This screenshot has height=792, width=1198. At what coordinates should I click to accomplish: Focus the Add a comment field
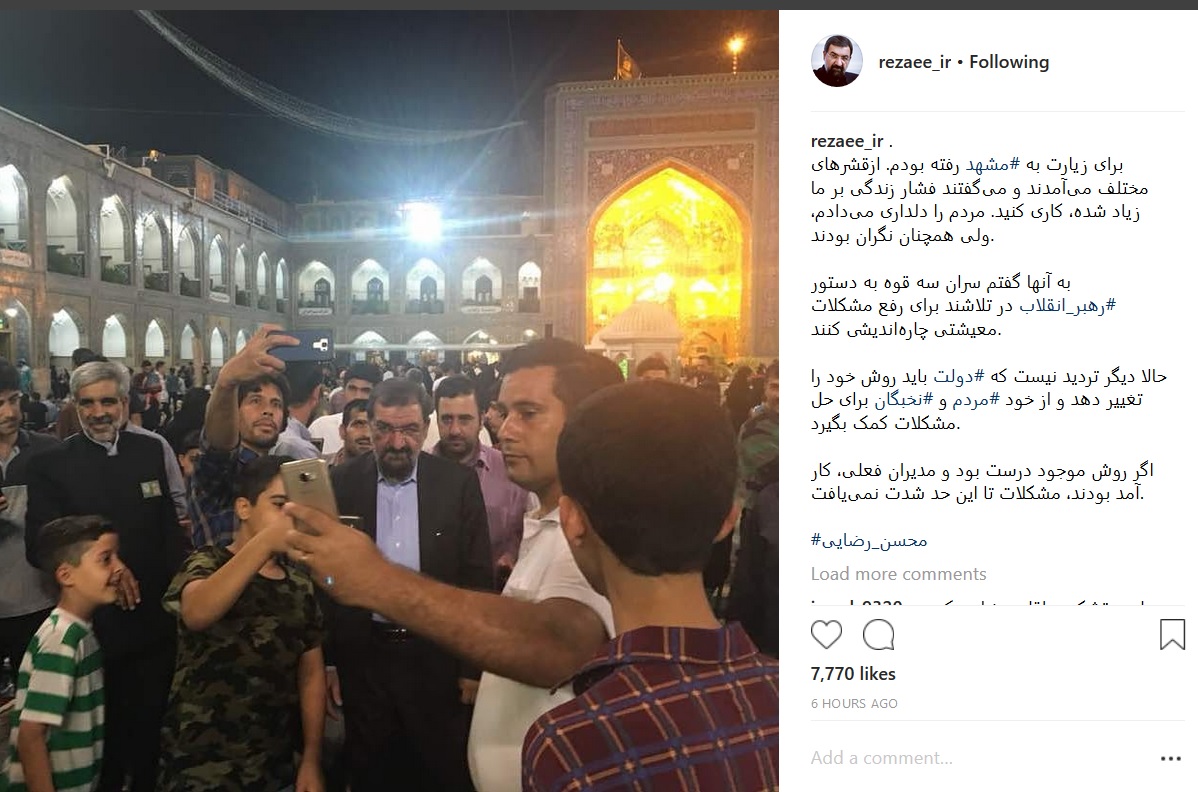(x=978, y=758)
